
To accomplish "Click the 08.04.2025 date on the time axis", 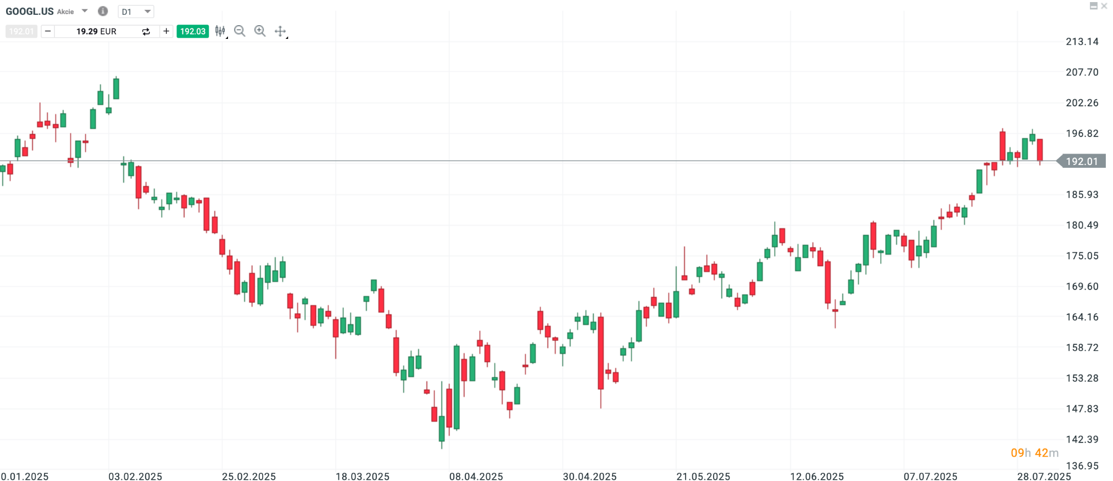I will click(x=477, y=476).
